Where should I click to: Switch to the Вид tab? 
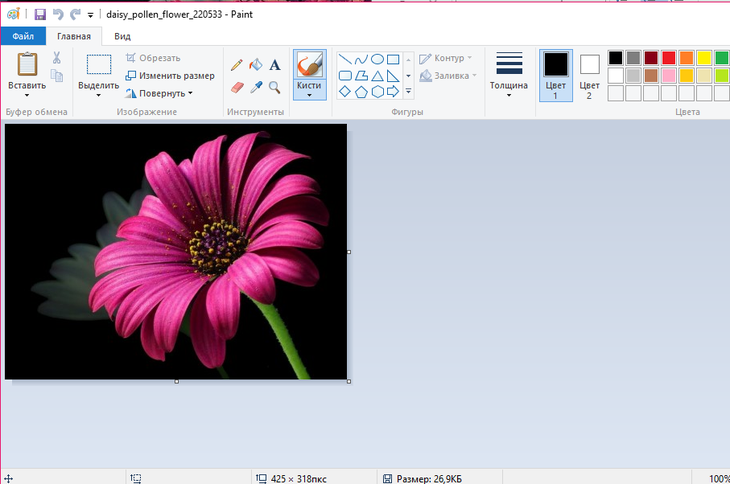pos(122,36)
